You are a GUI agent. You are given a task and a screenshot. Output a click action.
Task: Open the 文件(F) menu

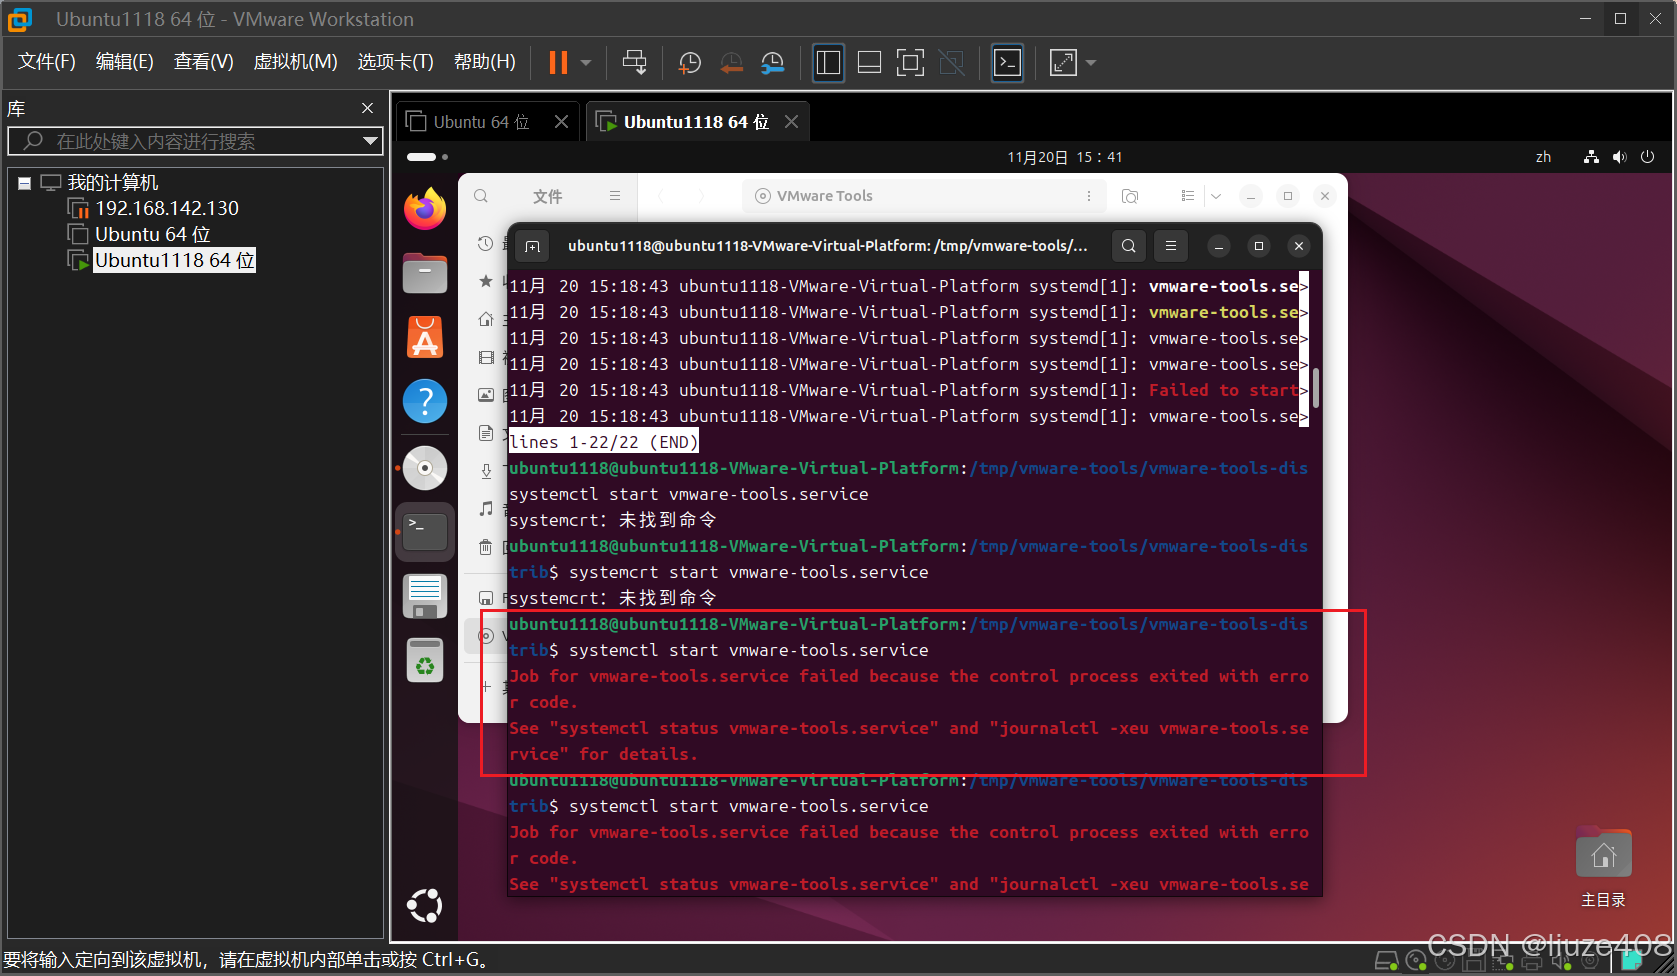47,62
